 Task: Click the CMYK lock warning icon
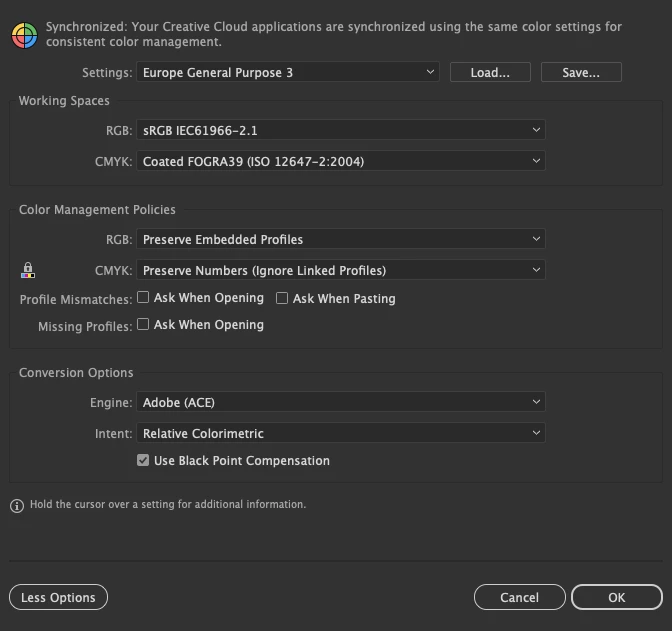[x=28, y=270]
